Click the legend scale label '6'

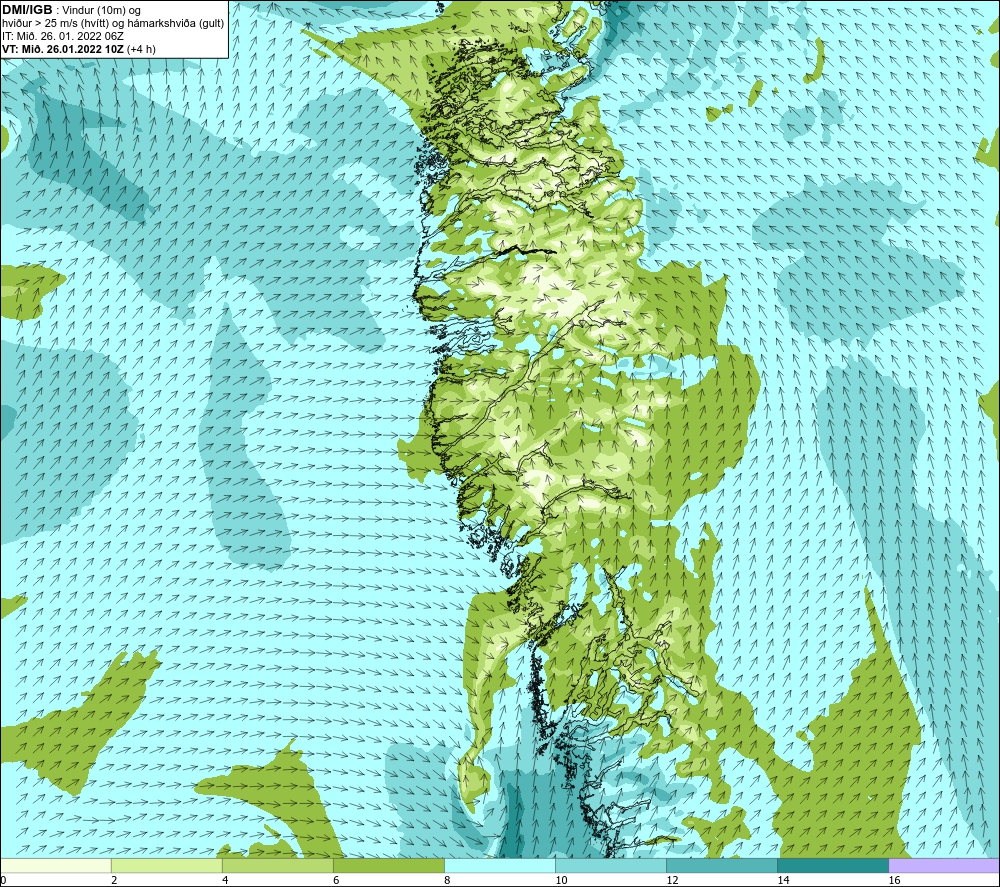coord(336,880)
